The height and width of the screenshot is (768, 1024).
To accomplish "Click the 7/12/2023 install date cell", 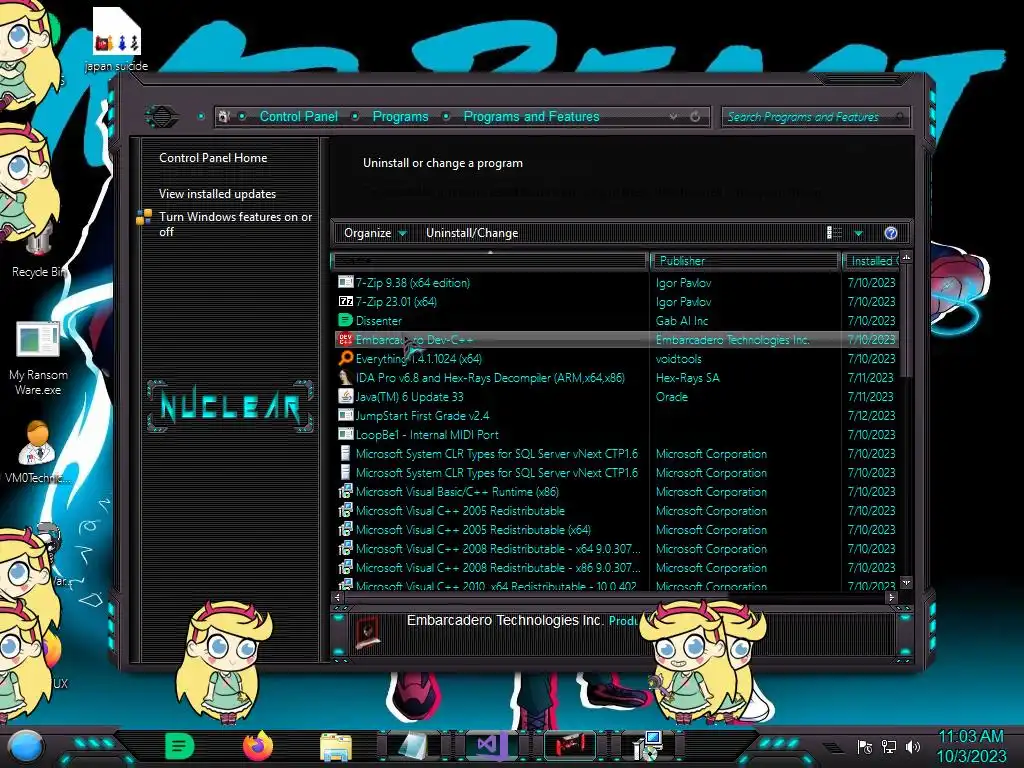I will 871,415.
